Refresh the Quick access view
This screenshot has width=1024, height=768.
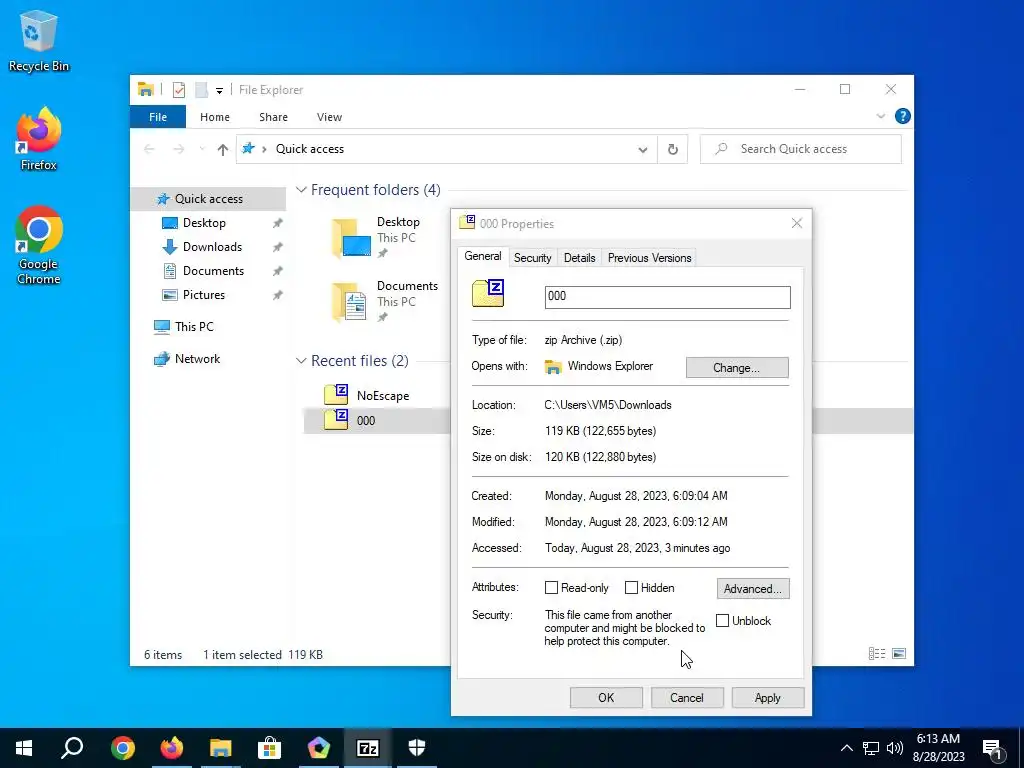(x=673, y=150)
